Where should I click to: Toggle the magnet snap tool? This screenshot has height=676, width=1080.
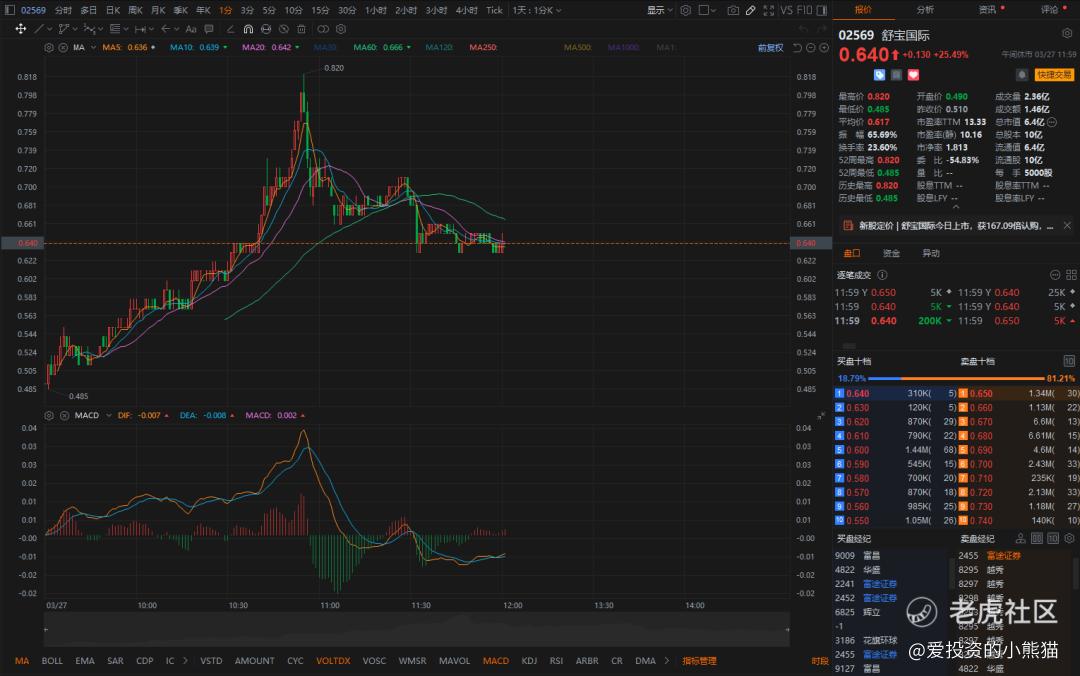click(x=248, y=29)
